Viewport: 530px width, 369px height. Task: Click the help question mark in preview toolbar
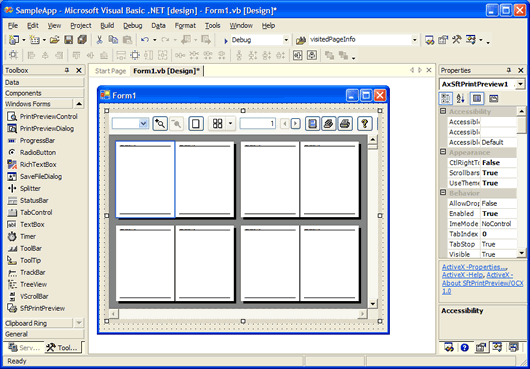pos(364,124)
